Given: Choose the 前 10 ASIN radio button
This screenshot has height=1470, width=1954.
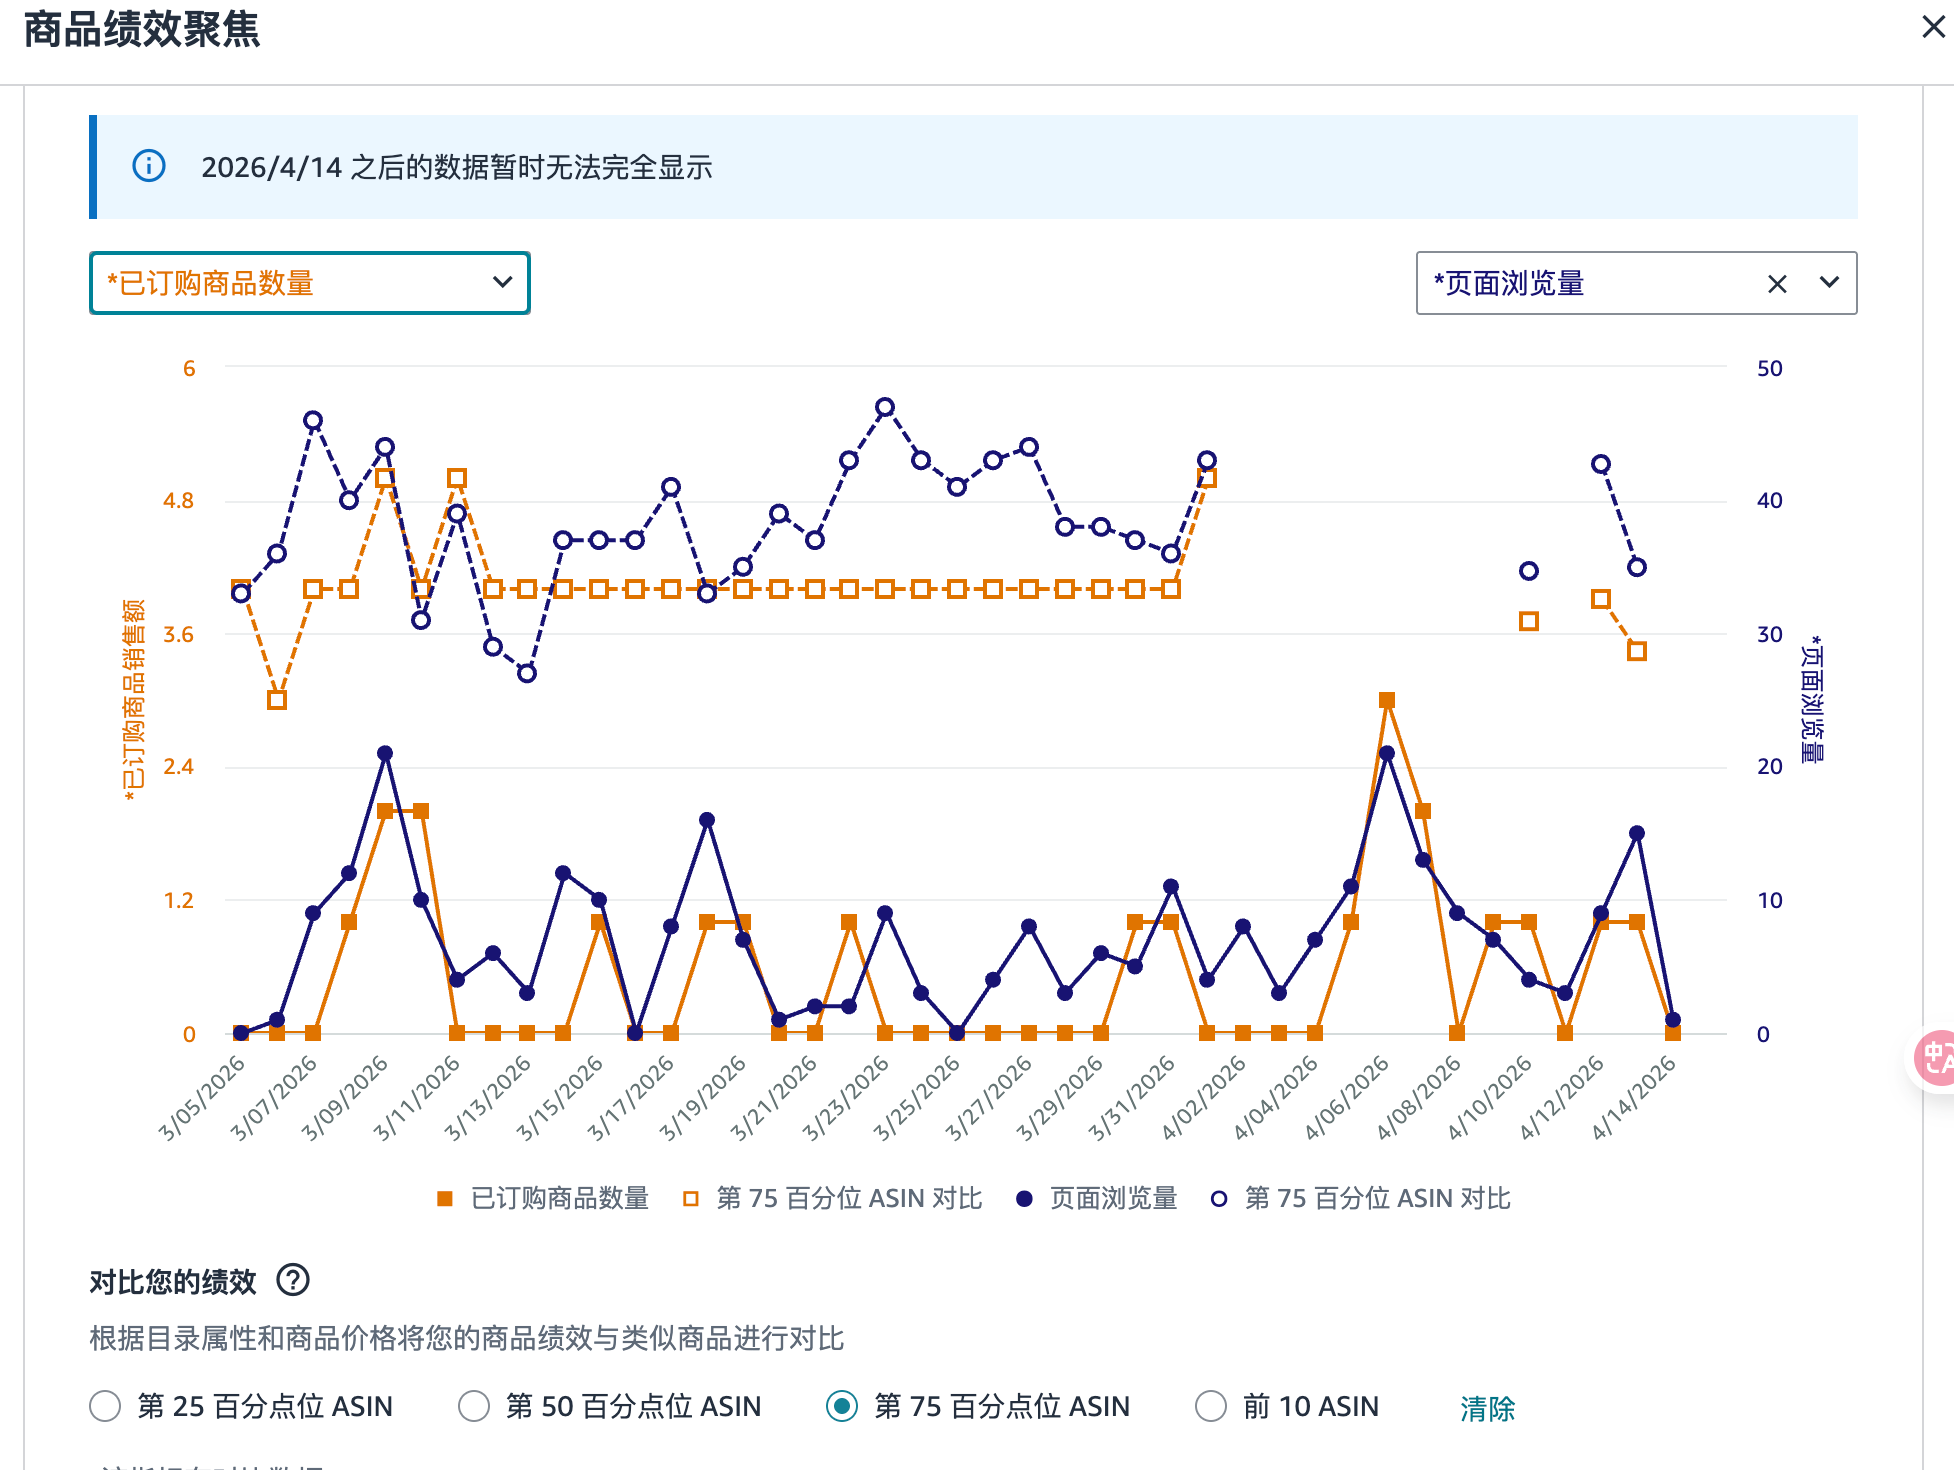Looking at the screenshot, I should click(1211, 1406).
